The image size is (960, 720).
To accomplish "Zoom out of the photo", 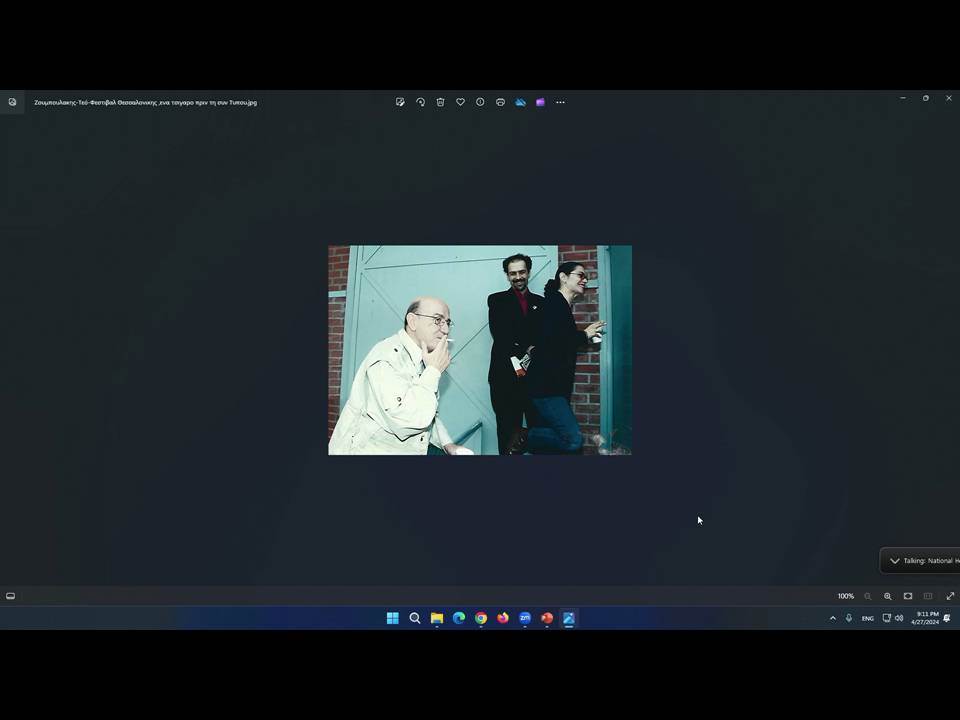I will point(868,596).
